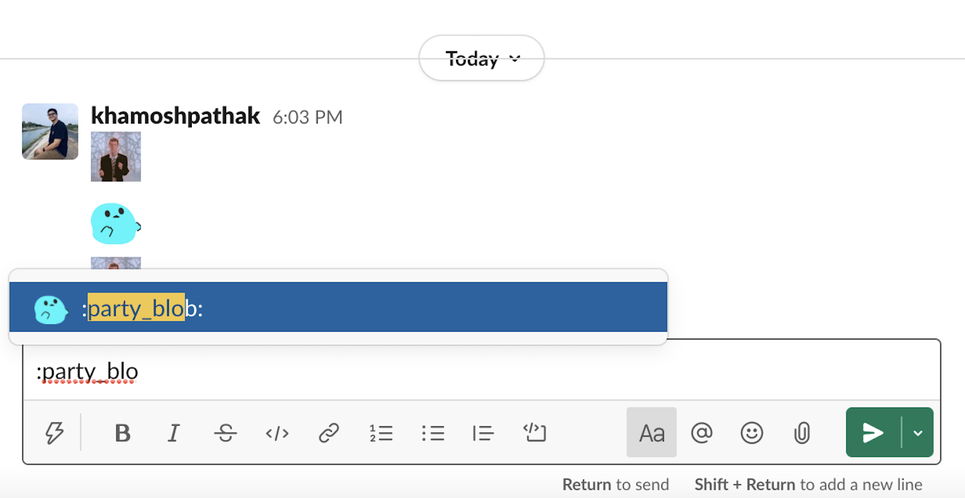Open the Today date dropdown
Image resolution: width=965 pixels, height=498 pixels.
481,58
